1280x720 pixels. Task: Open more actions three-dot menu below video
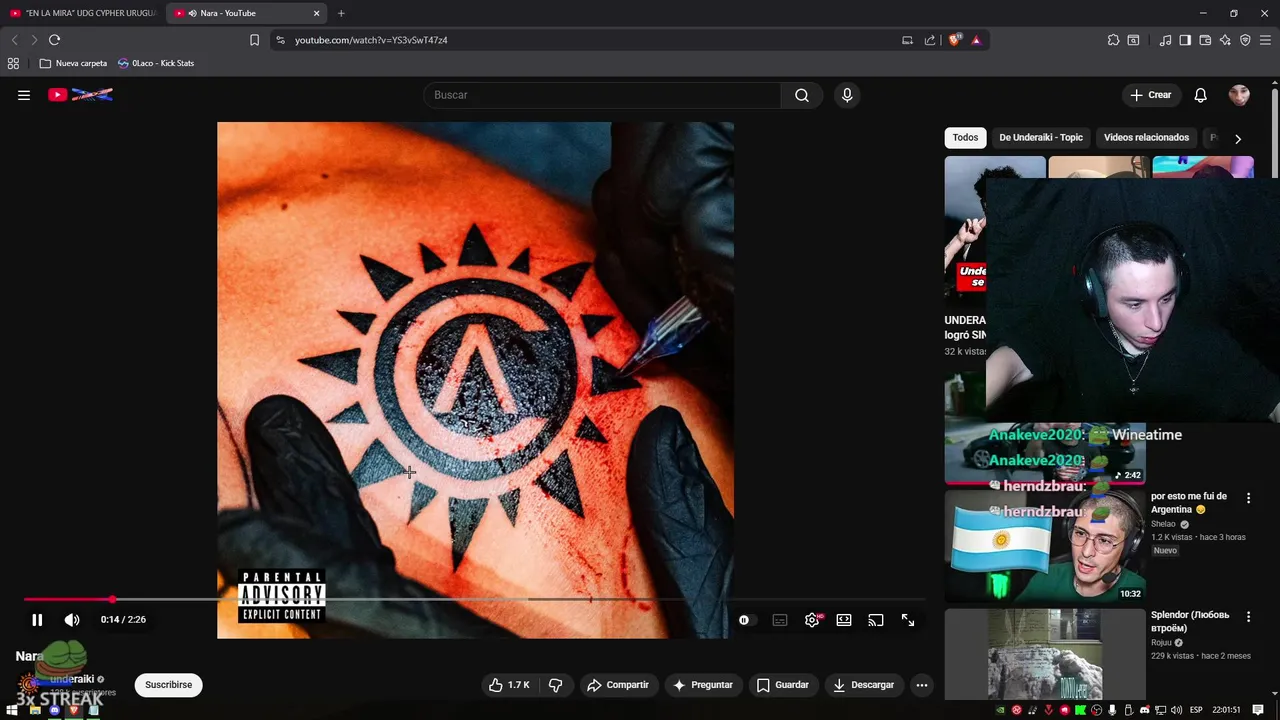click(x=922, y=685)
